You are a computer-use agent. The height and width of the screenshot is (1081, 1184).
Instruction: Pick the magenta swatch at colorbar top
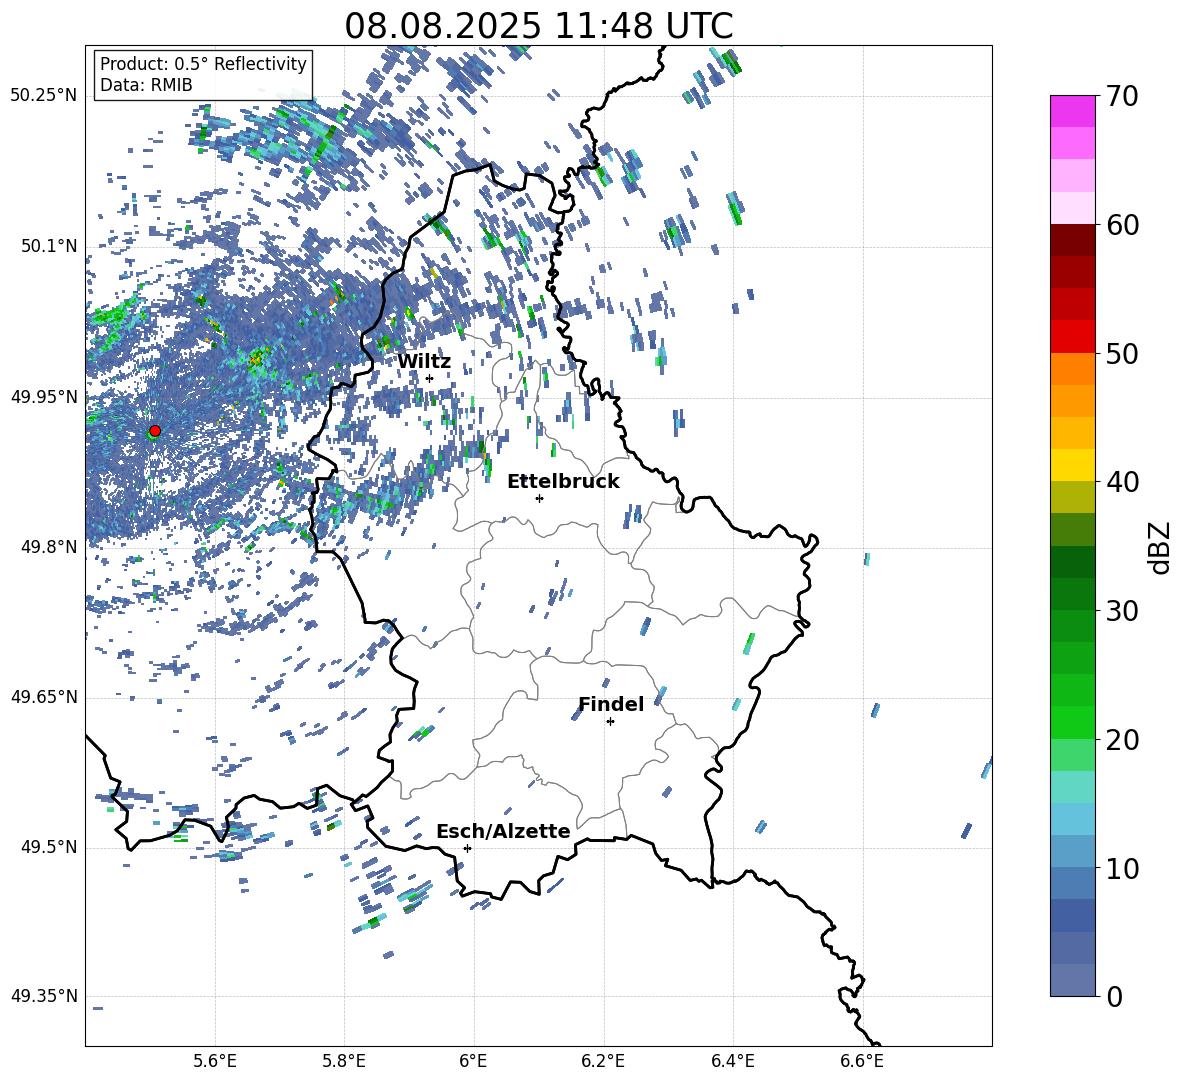point(1073,111)
